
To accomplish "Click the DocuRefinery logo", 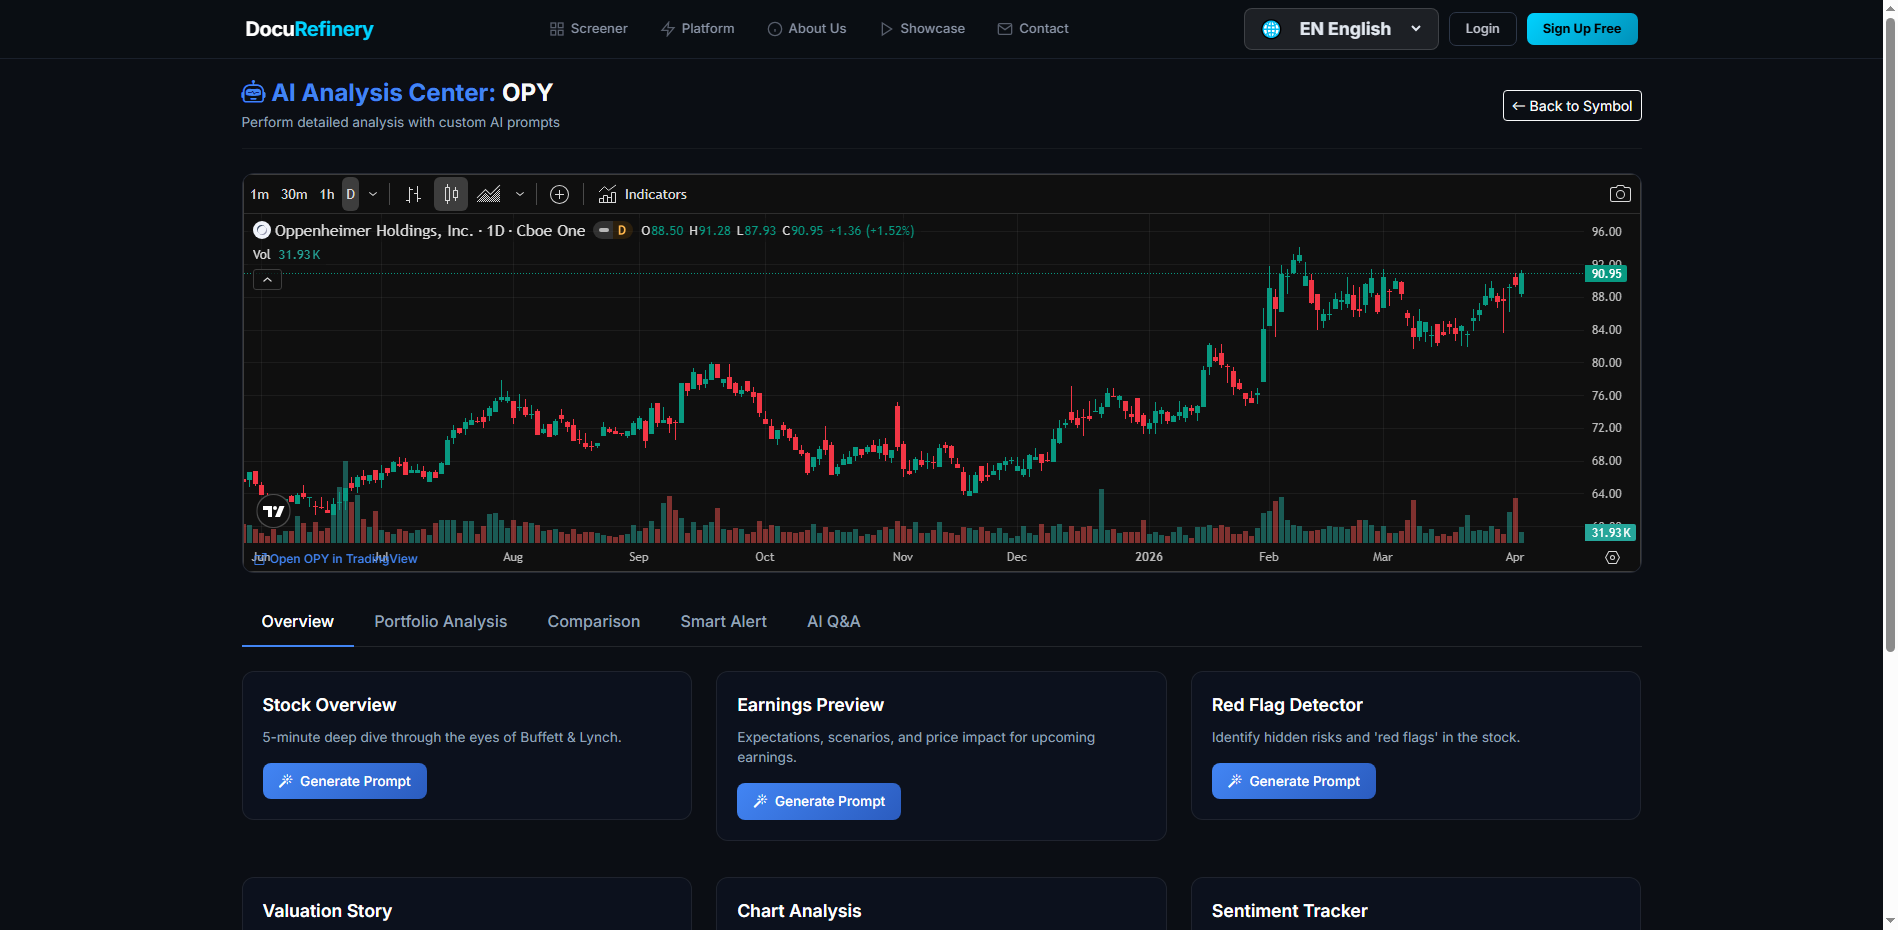I will [x=310, y=29].
